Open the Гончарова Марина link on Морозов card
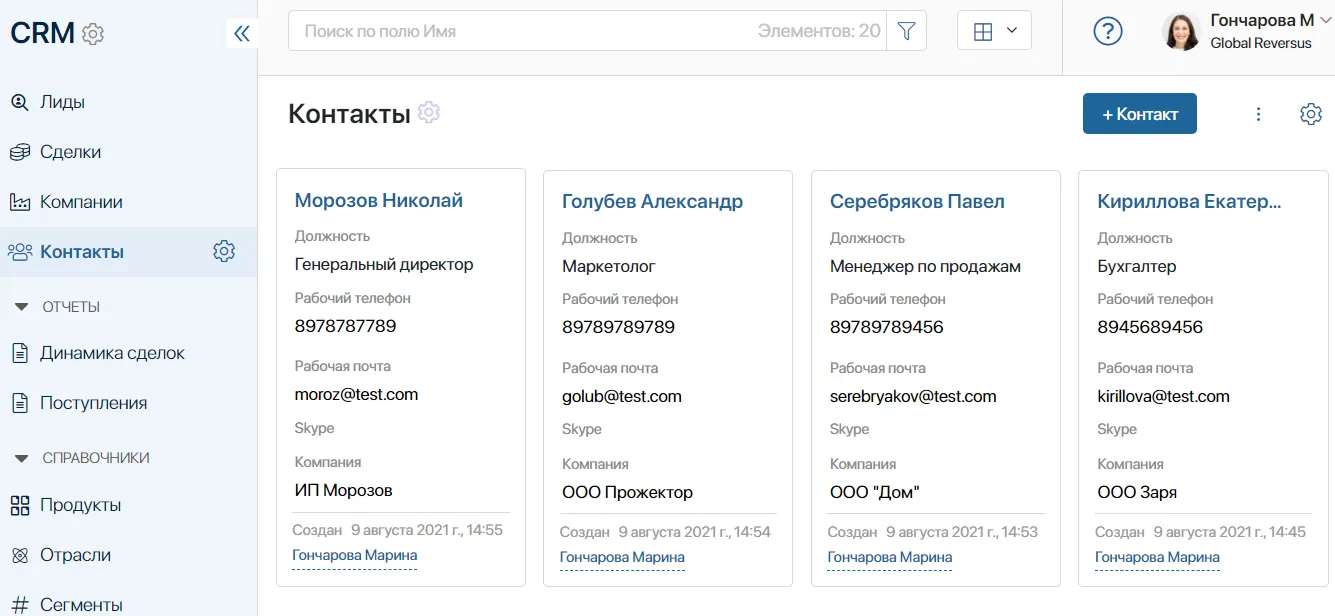This screenshot has height=616, width=1335. [x=354, y=555]
